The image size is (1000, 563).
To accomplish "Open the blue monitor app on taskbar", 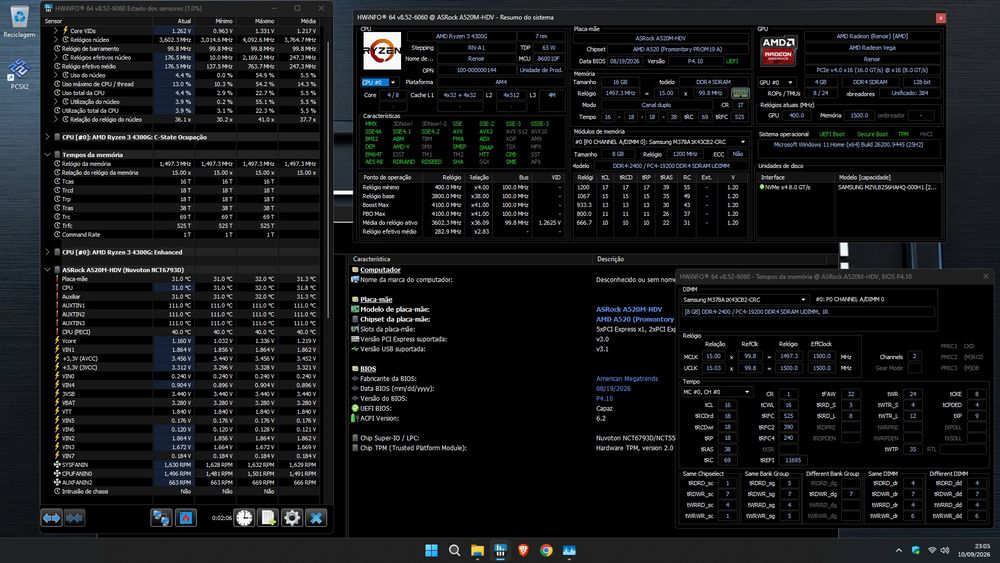I will point(569,550).
